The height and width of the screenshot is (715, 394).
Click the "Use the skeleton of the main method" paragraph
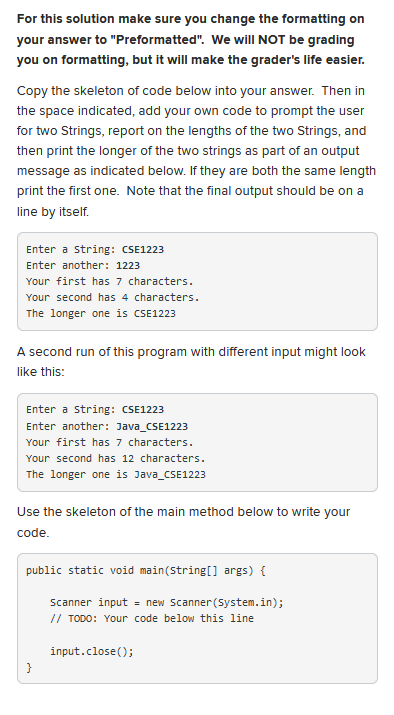(183, 522)
